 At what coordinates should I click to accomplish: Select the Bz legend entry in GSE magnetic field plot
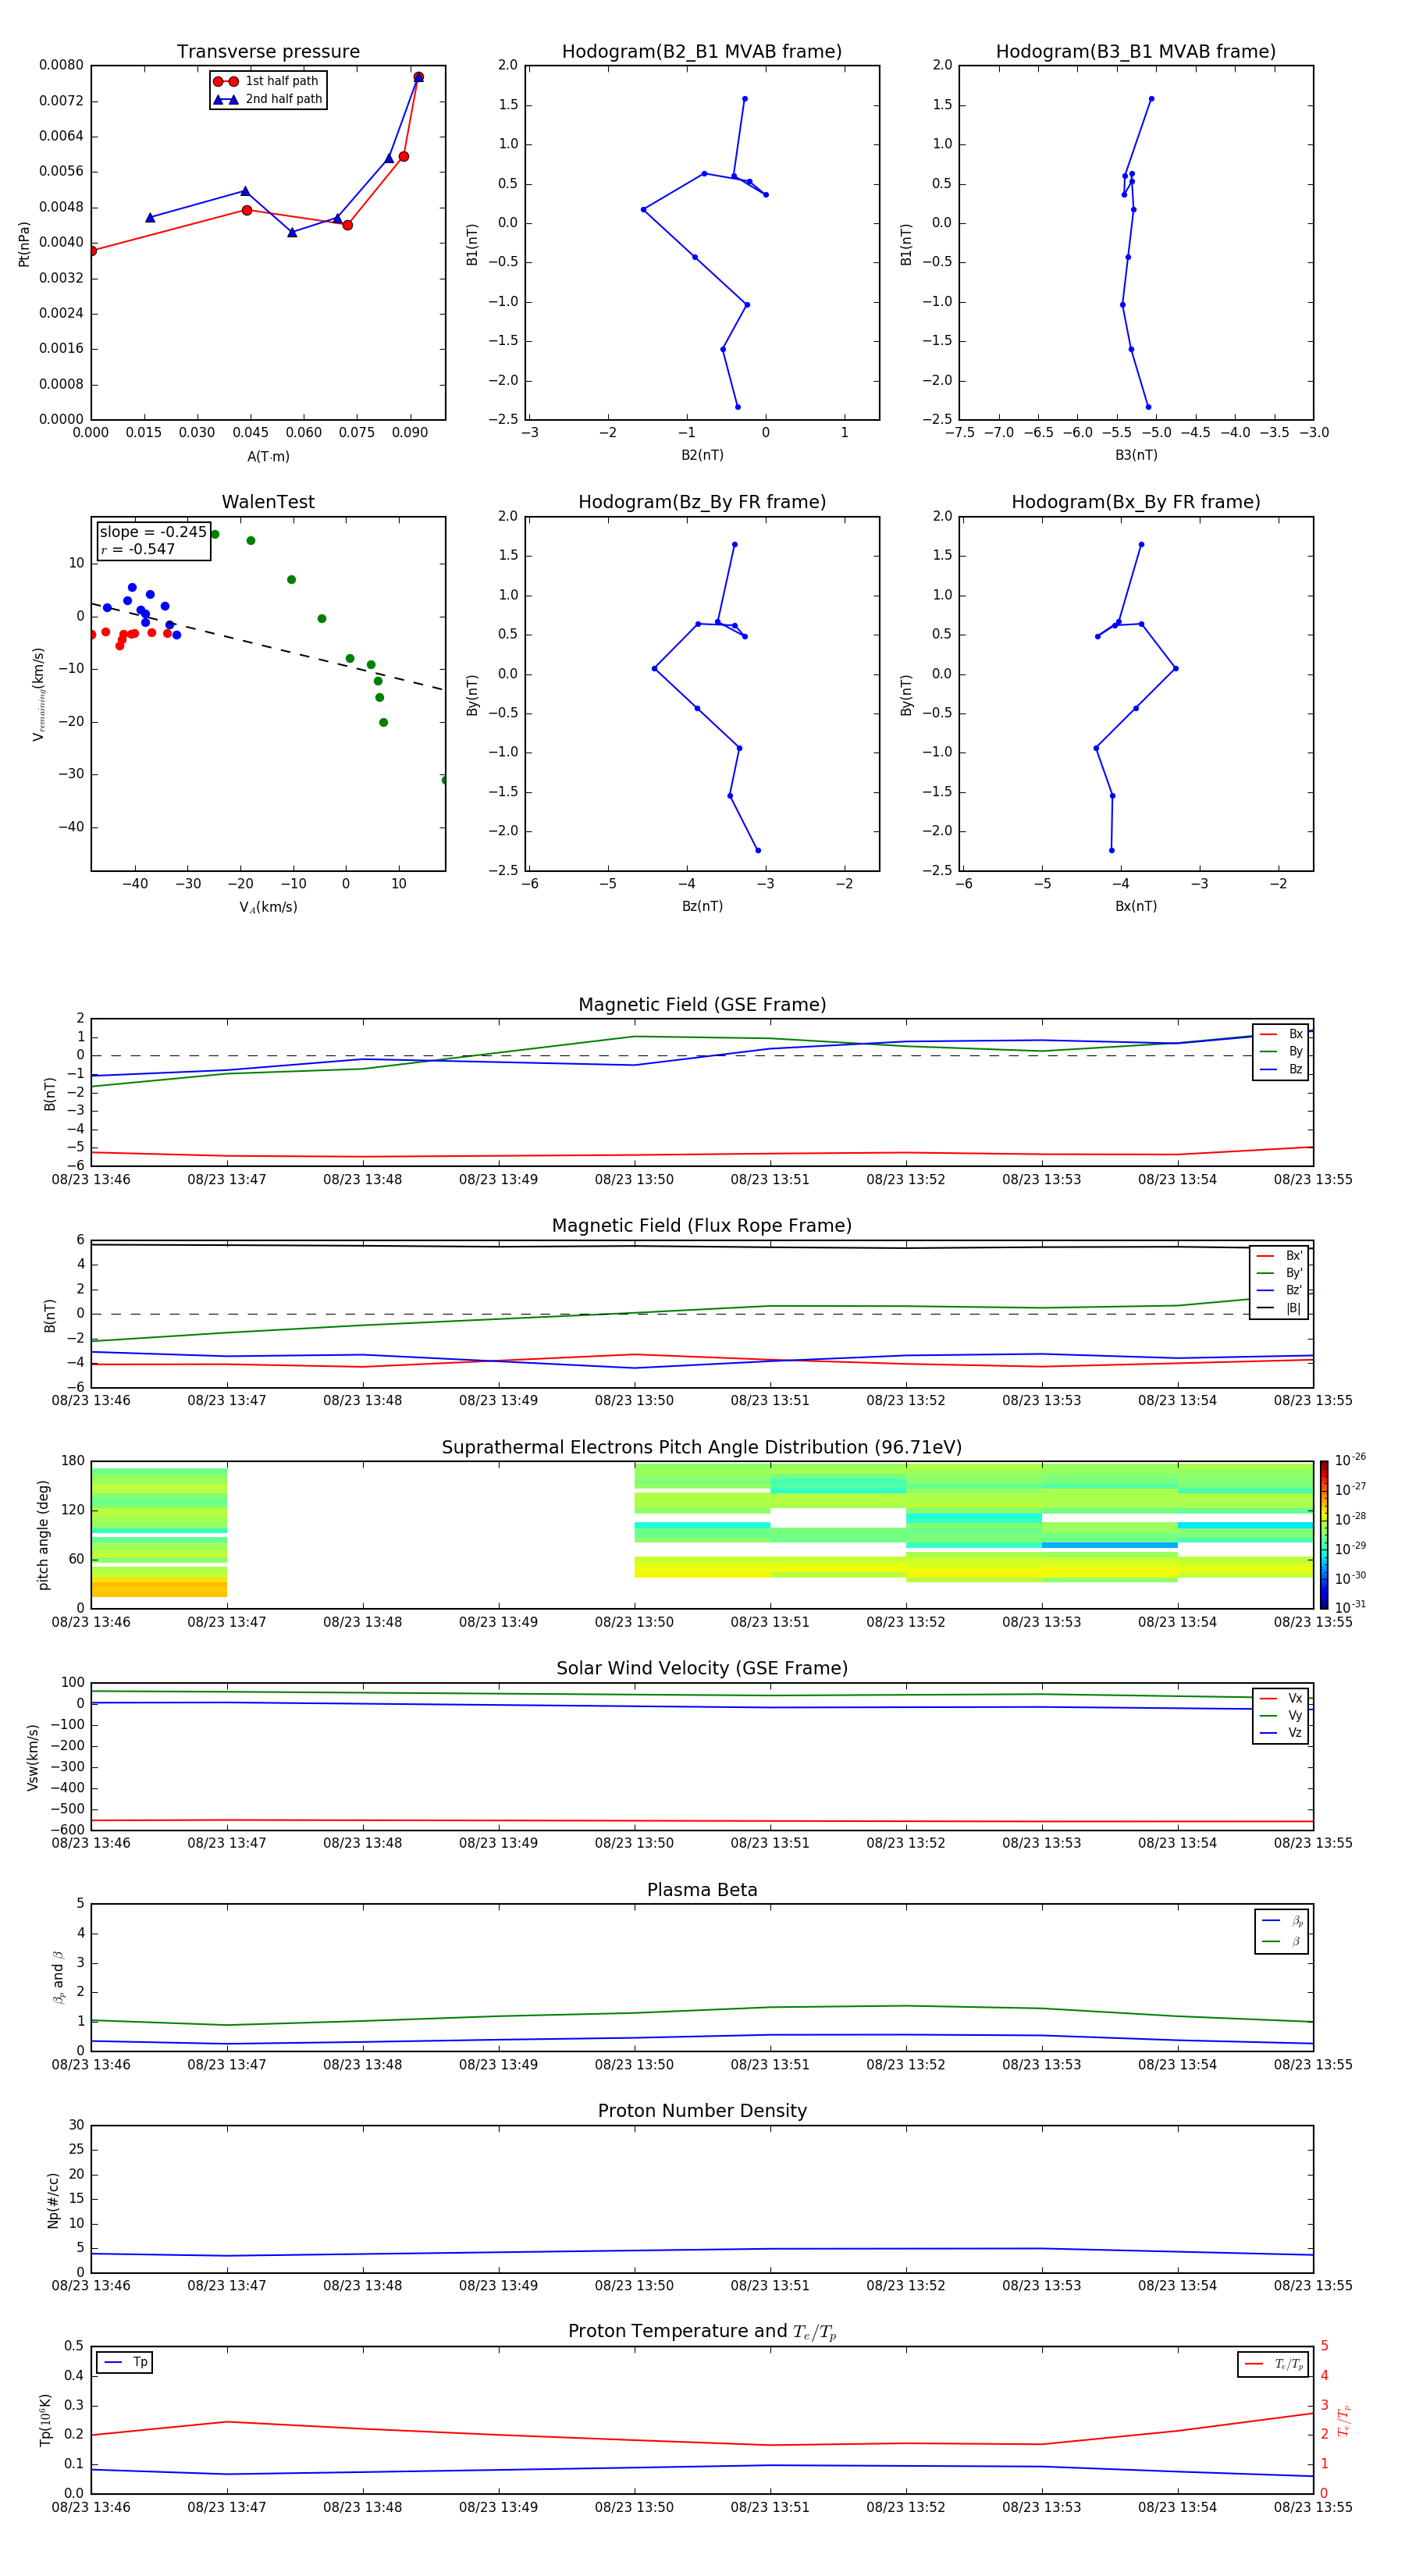pos(1281,1070)
